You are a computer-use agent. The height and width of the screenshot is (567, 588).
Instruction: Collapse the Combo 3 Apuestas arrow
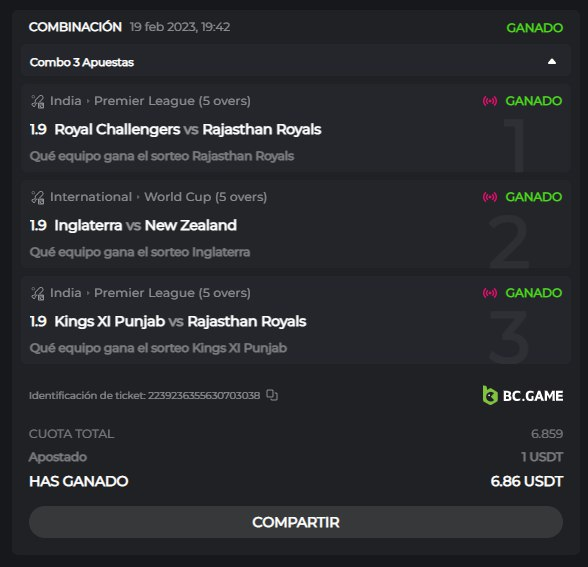552,62
